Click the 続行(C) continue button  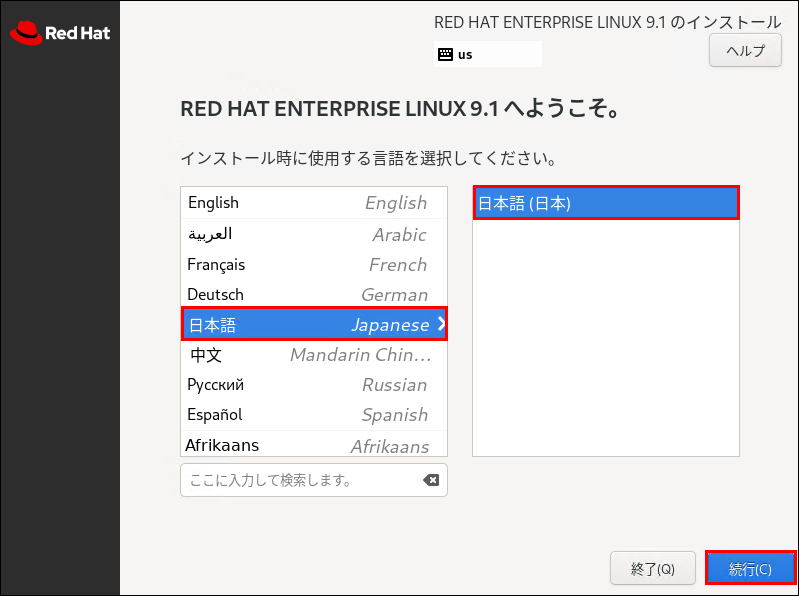tap(750, 568)
